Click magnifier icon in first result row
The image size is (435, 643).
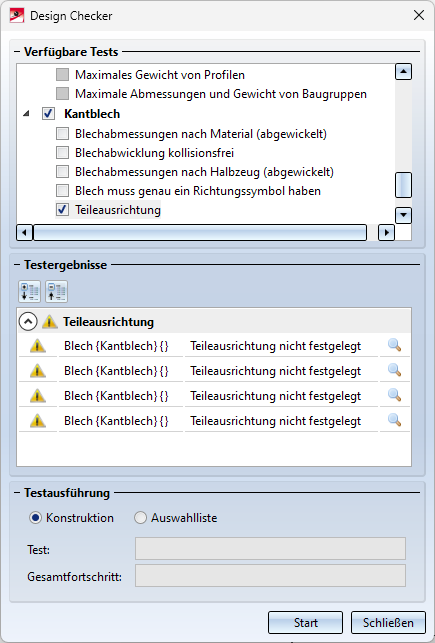coord(394,345)
